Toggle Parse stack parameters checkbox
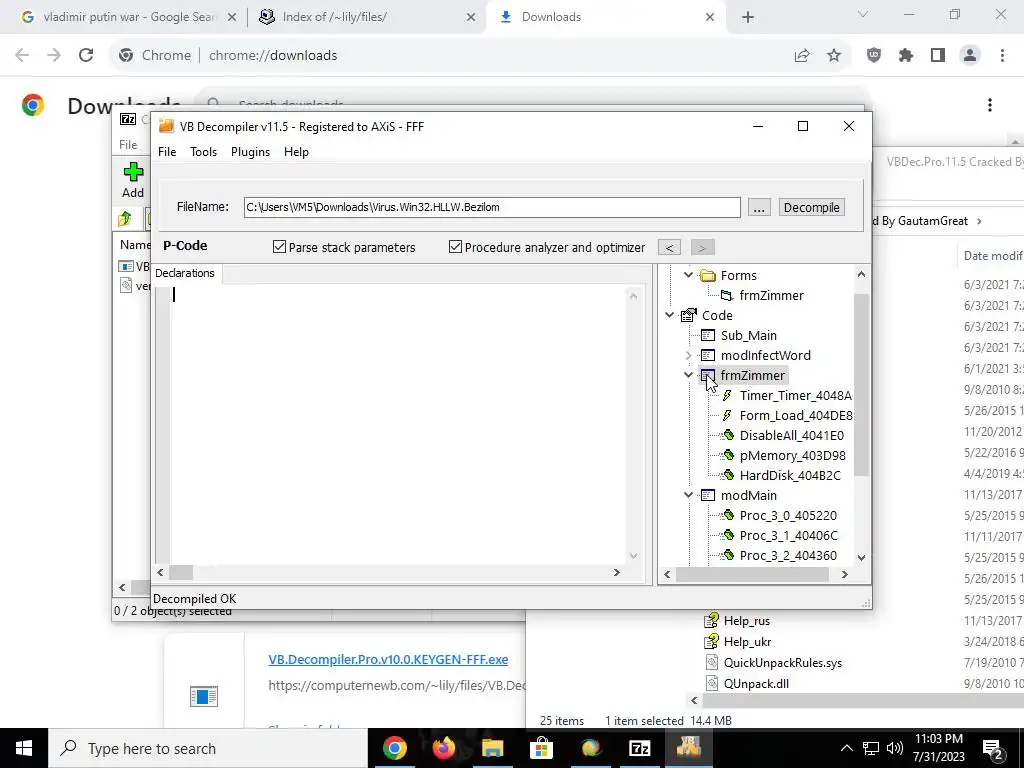 280,247
